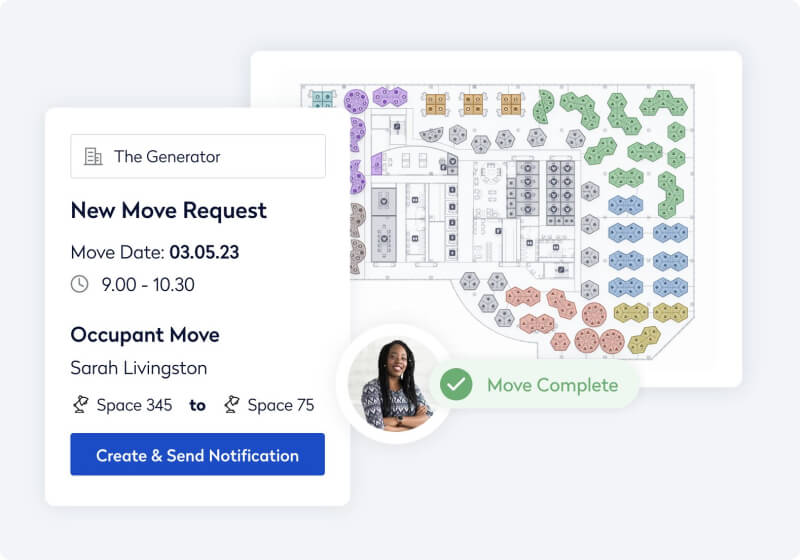Click the green checkmark icon in Move Complete
800x560 pixels.
tap(456, 385)
